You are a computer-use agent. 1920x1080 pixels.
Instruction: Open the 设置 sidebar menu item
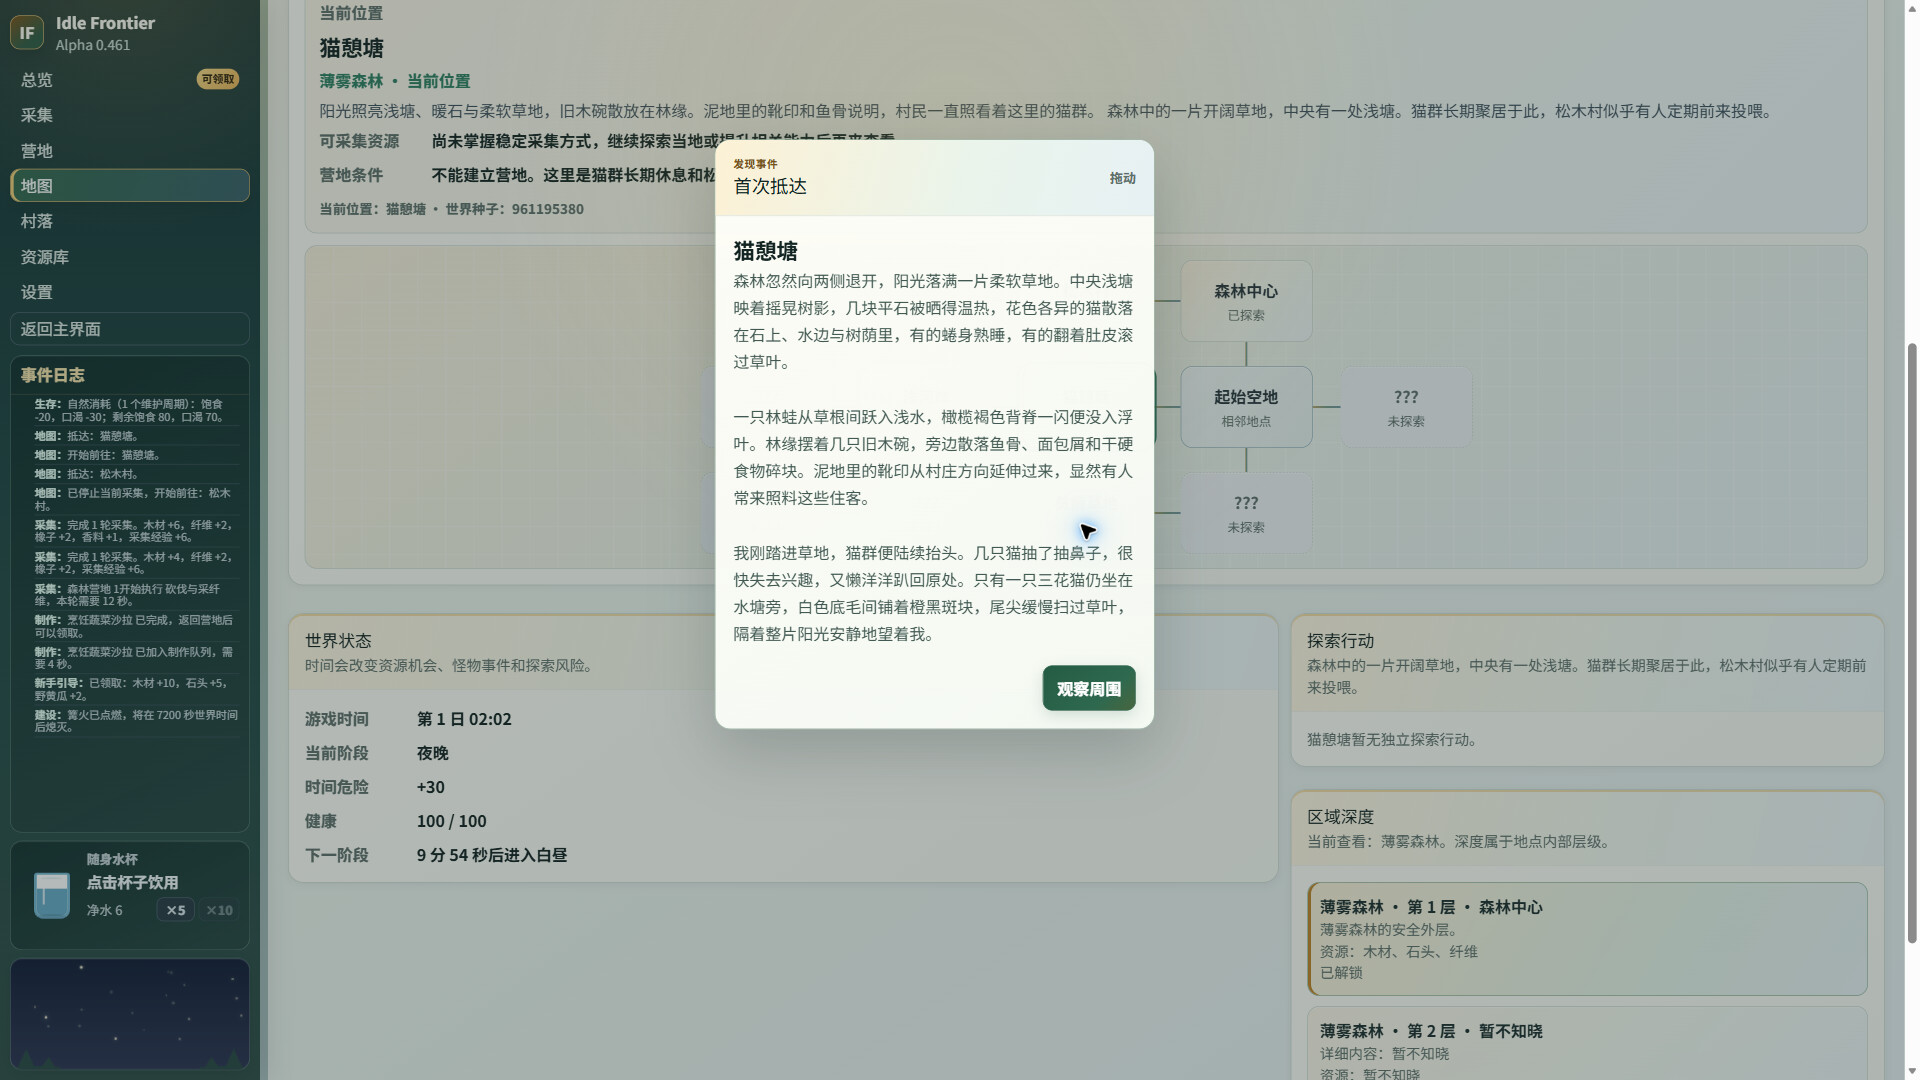(130, 292)
